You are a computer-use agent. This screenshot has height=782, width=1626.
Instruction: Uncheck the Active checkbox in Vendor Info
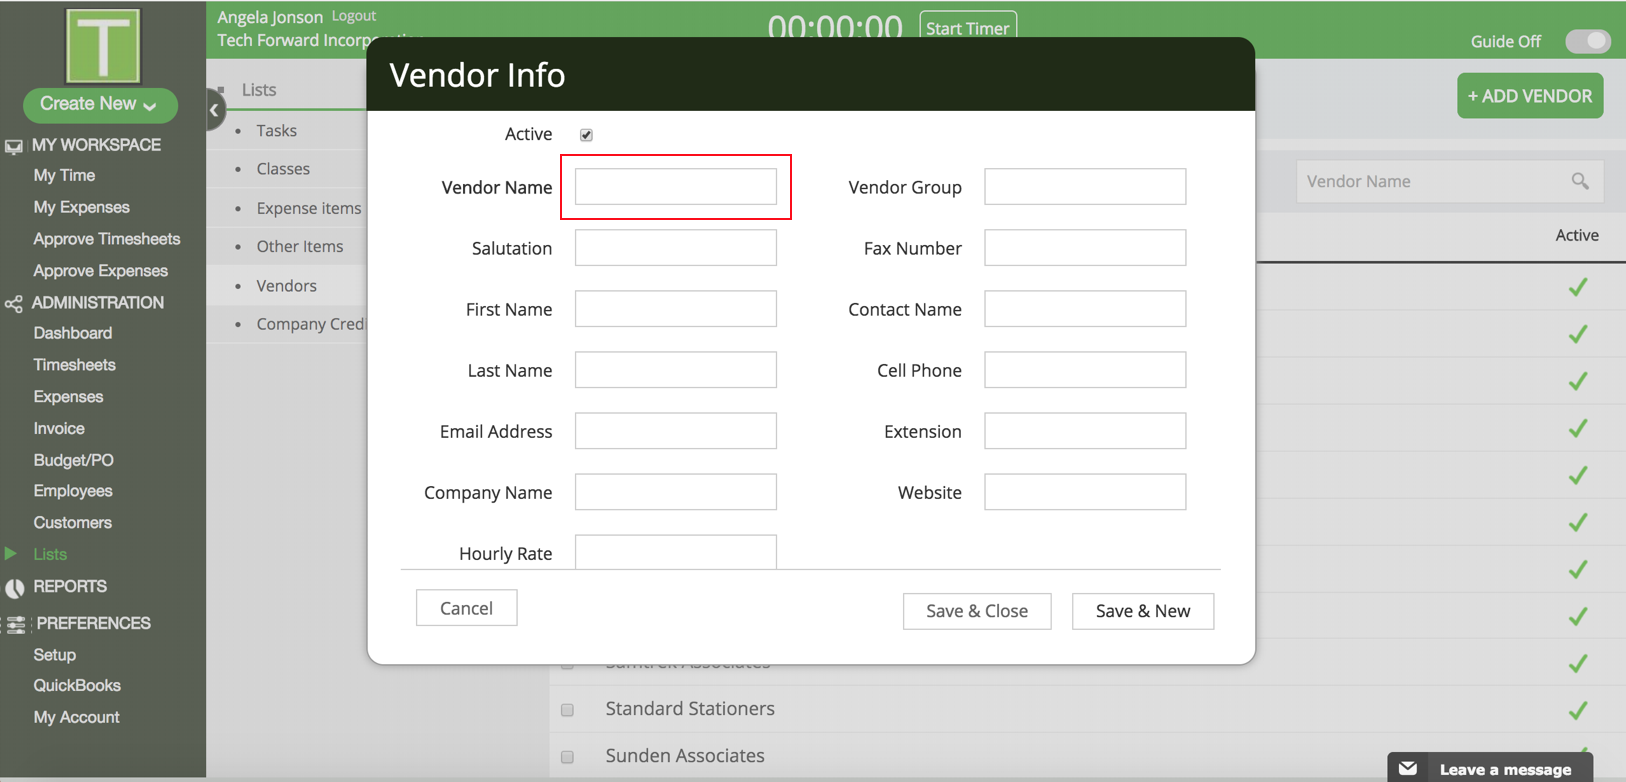(586, 135)
